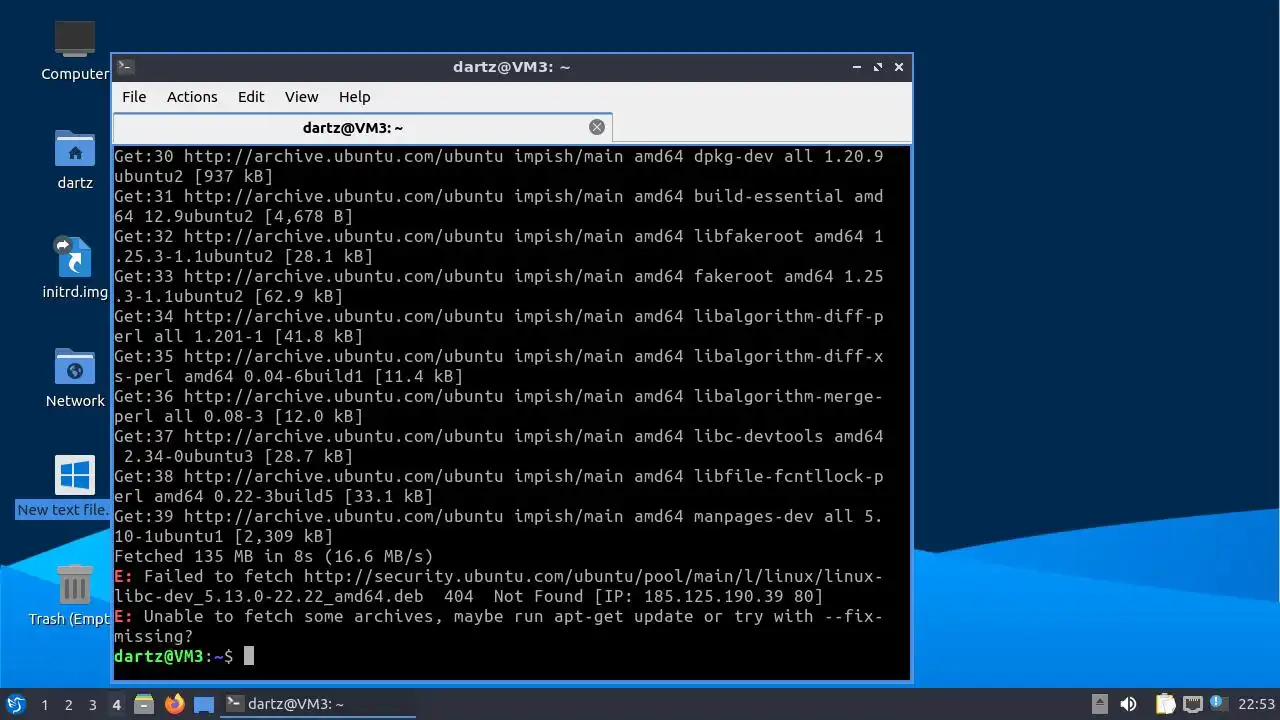
Task: Open the volume control tray icon
Action: [1128, 704]
